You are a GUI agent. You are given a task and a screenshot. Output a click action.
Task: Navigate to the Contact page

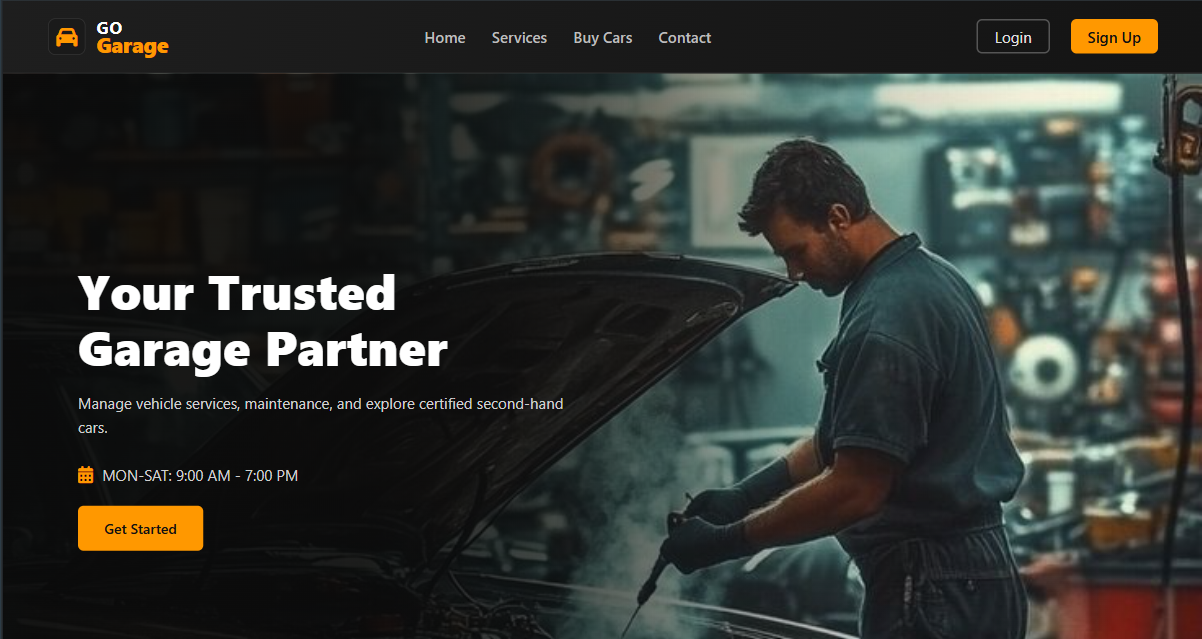coord(685,38)
